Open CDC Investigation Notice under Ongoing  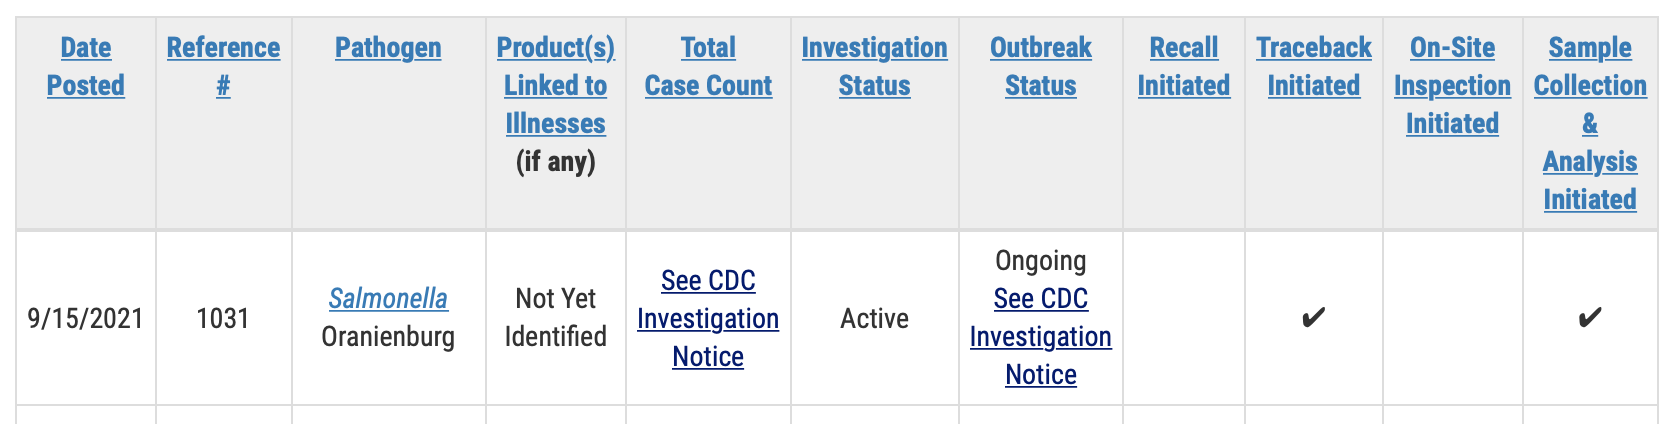1041,336
